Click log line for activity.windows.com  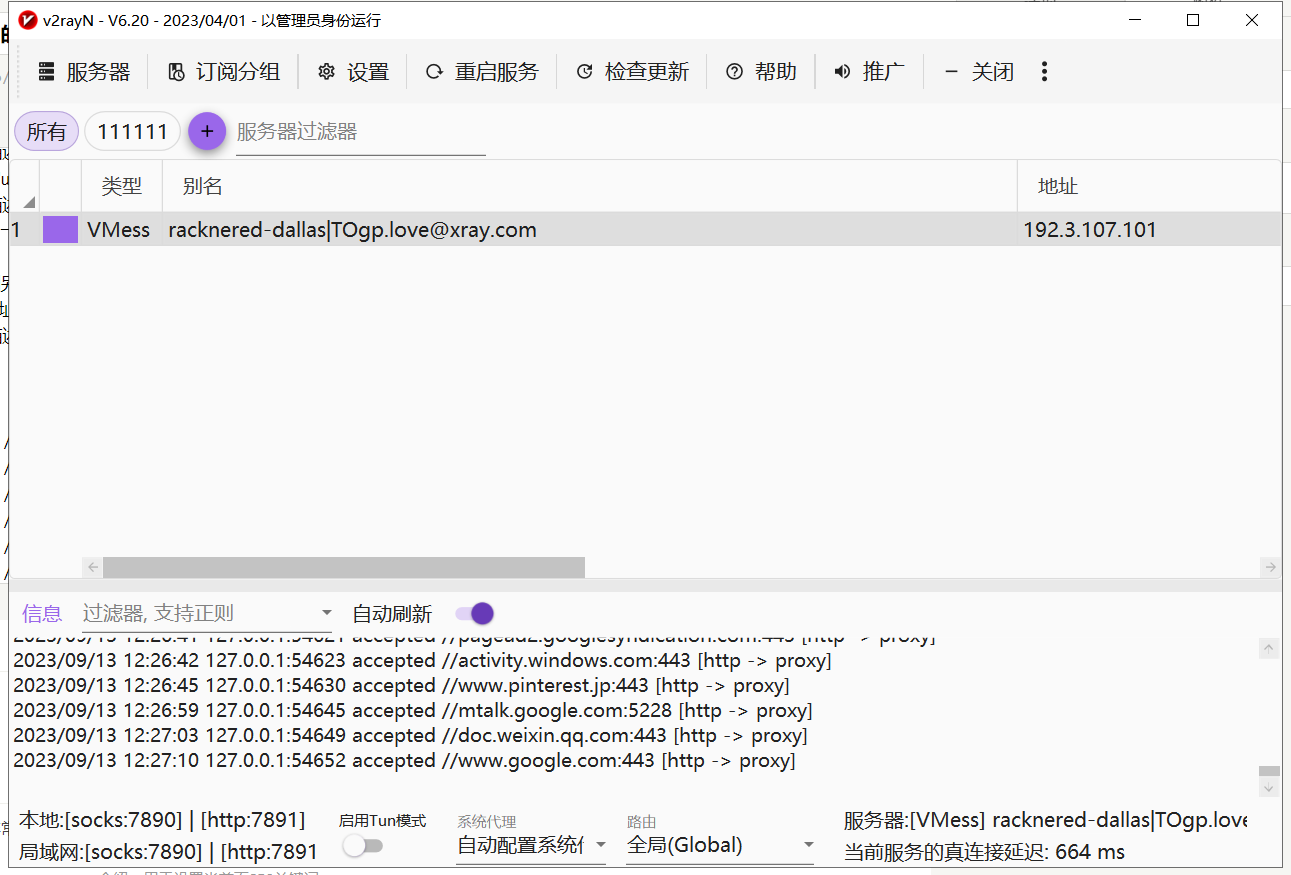click(x=422, y=661)
